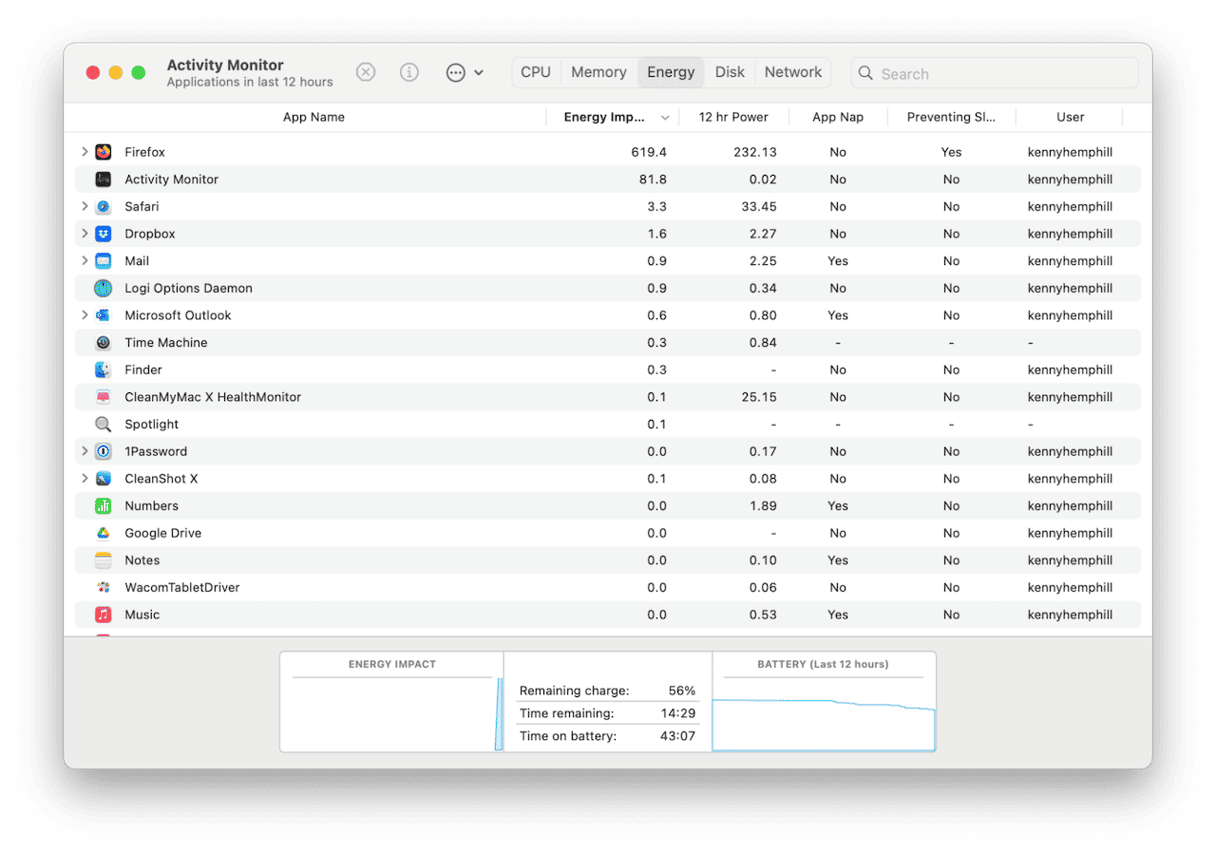Switch to the Memory tab
The image size is (1216, 853).
(x=598, y=72)
